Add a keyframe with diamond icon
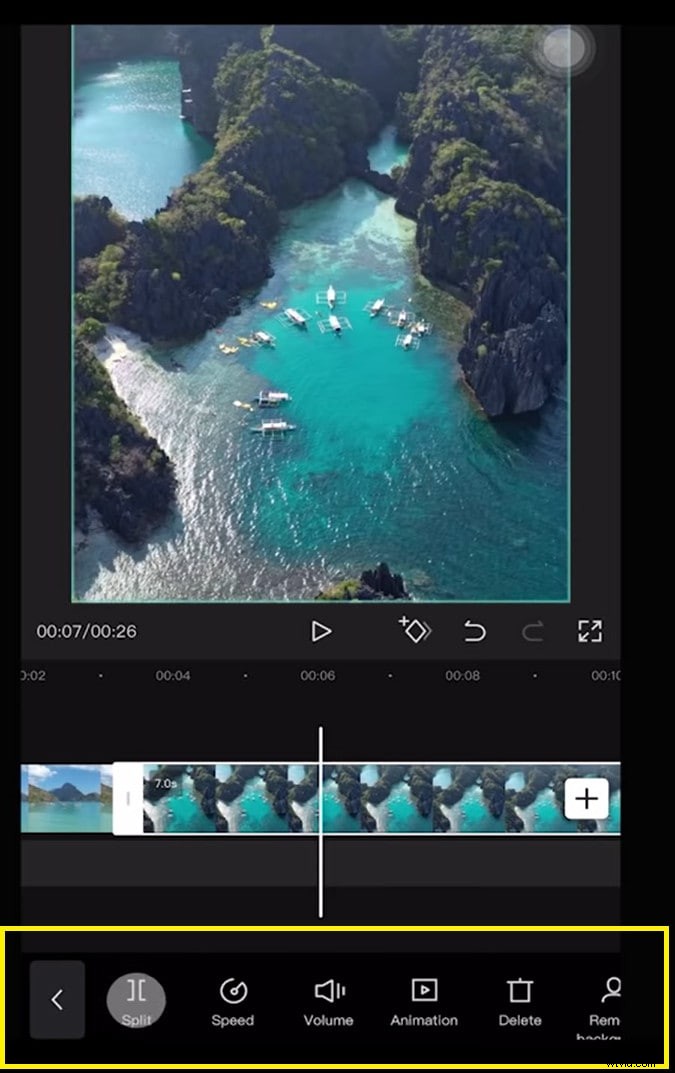 tap(415, 630)
